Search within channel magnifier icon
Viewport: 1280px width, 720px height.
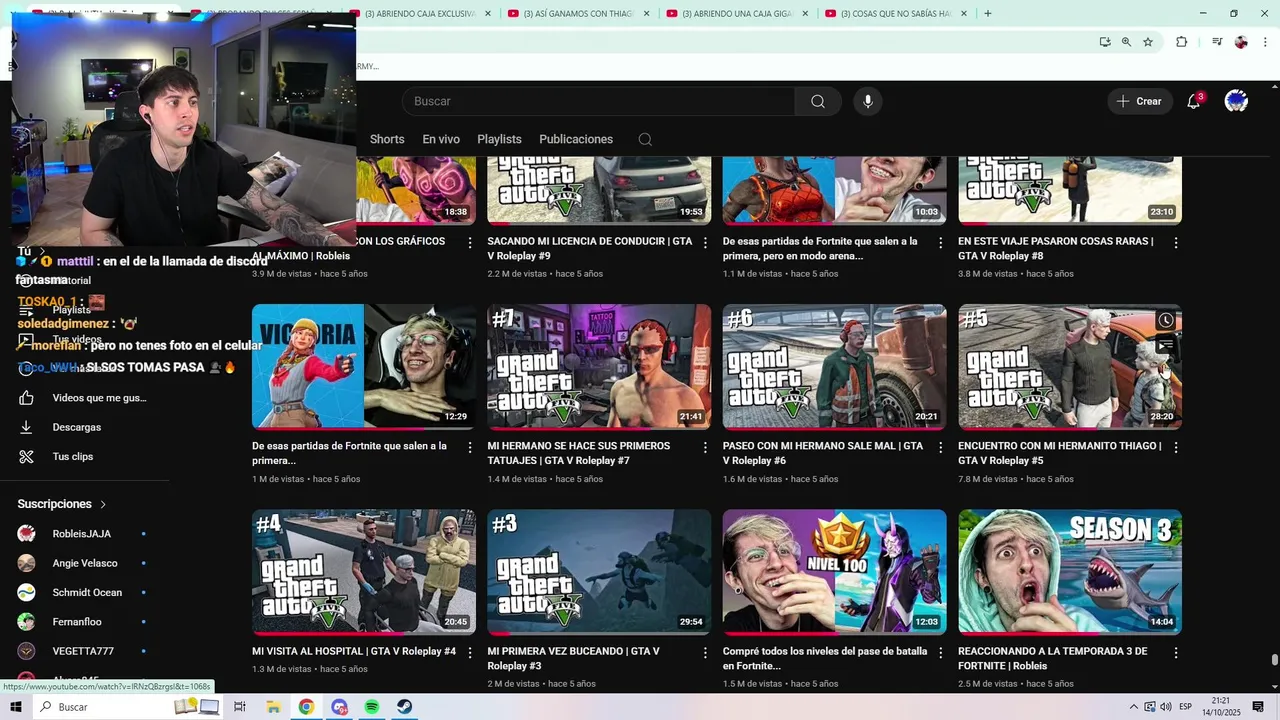pos(645,139)
